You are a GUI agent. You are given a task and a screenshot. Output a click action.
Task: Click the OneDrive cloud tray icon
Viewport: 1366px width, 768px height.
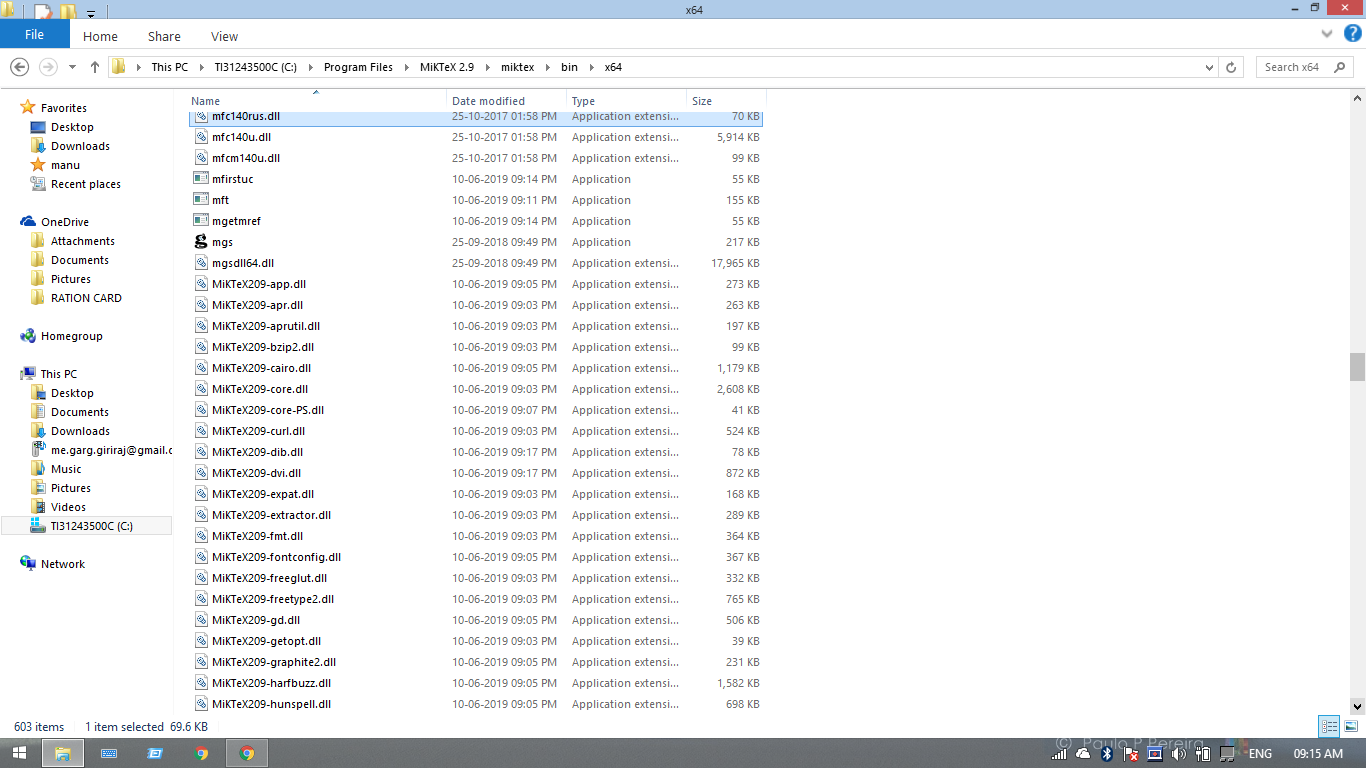coord(1083,753)
